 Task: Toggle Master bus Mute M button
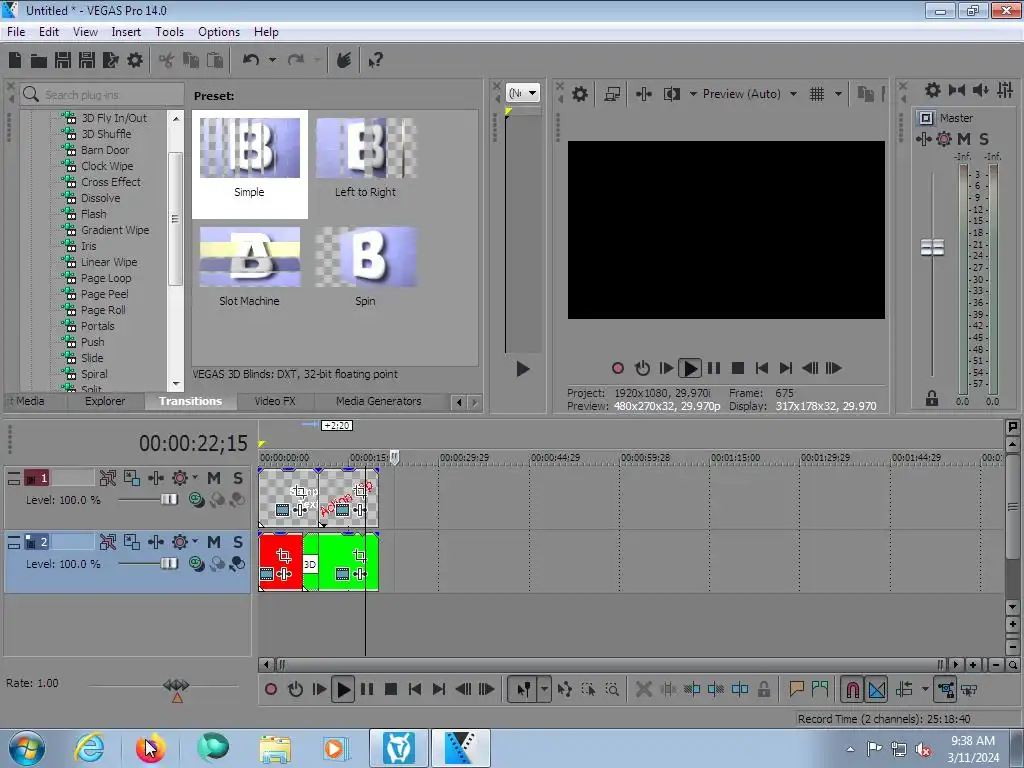(x=963, y=139)
